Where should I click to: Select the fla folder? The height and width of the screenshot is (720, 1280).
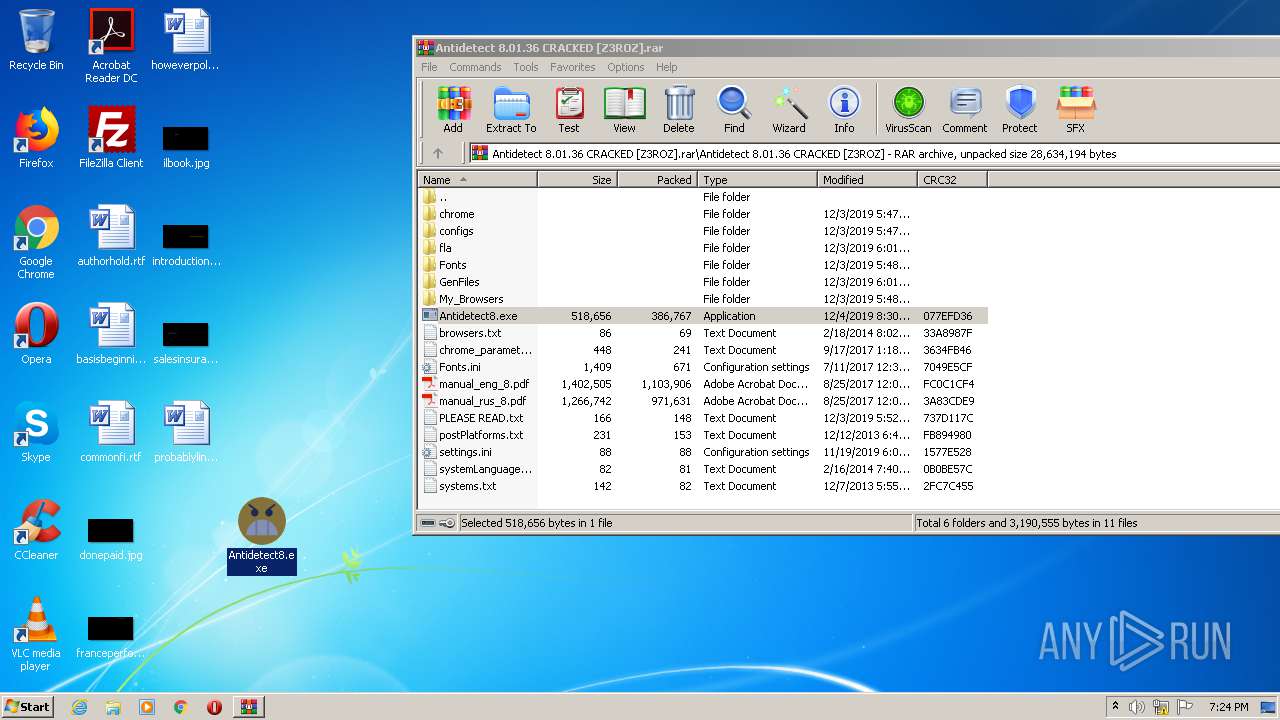702,248
